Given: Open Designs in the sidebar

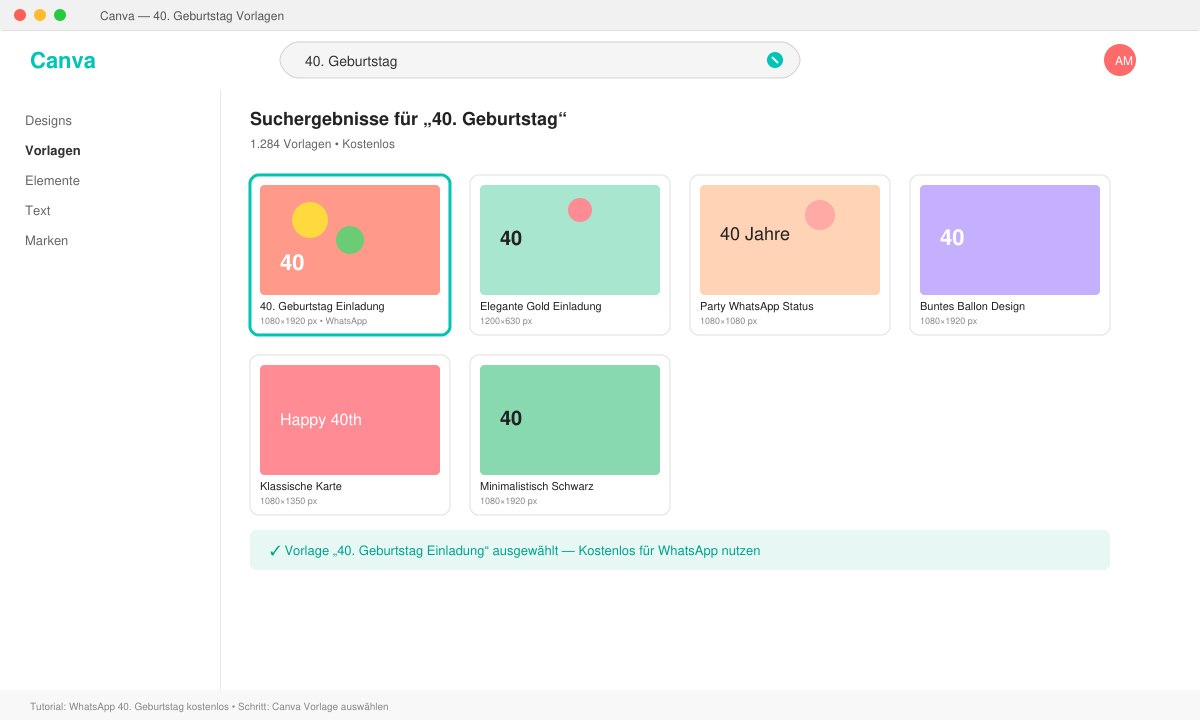Looking at the screenshot, I should coord(48,120).
